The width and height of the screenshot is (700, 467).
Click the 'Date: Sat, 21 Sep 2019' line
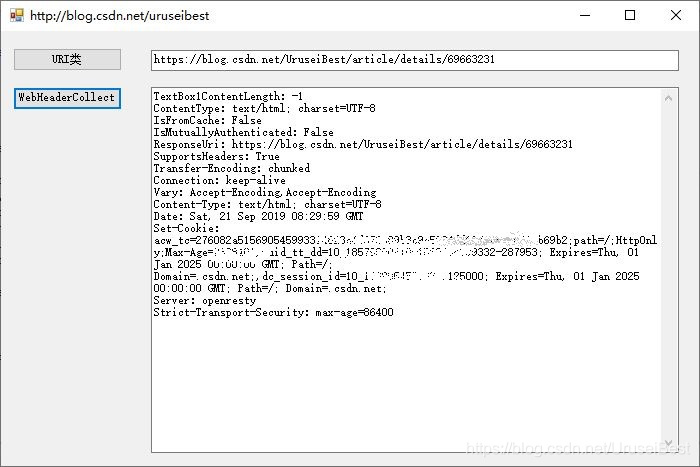[258, 217]
